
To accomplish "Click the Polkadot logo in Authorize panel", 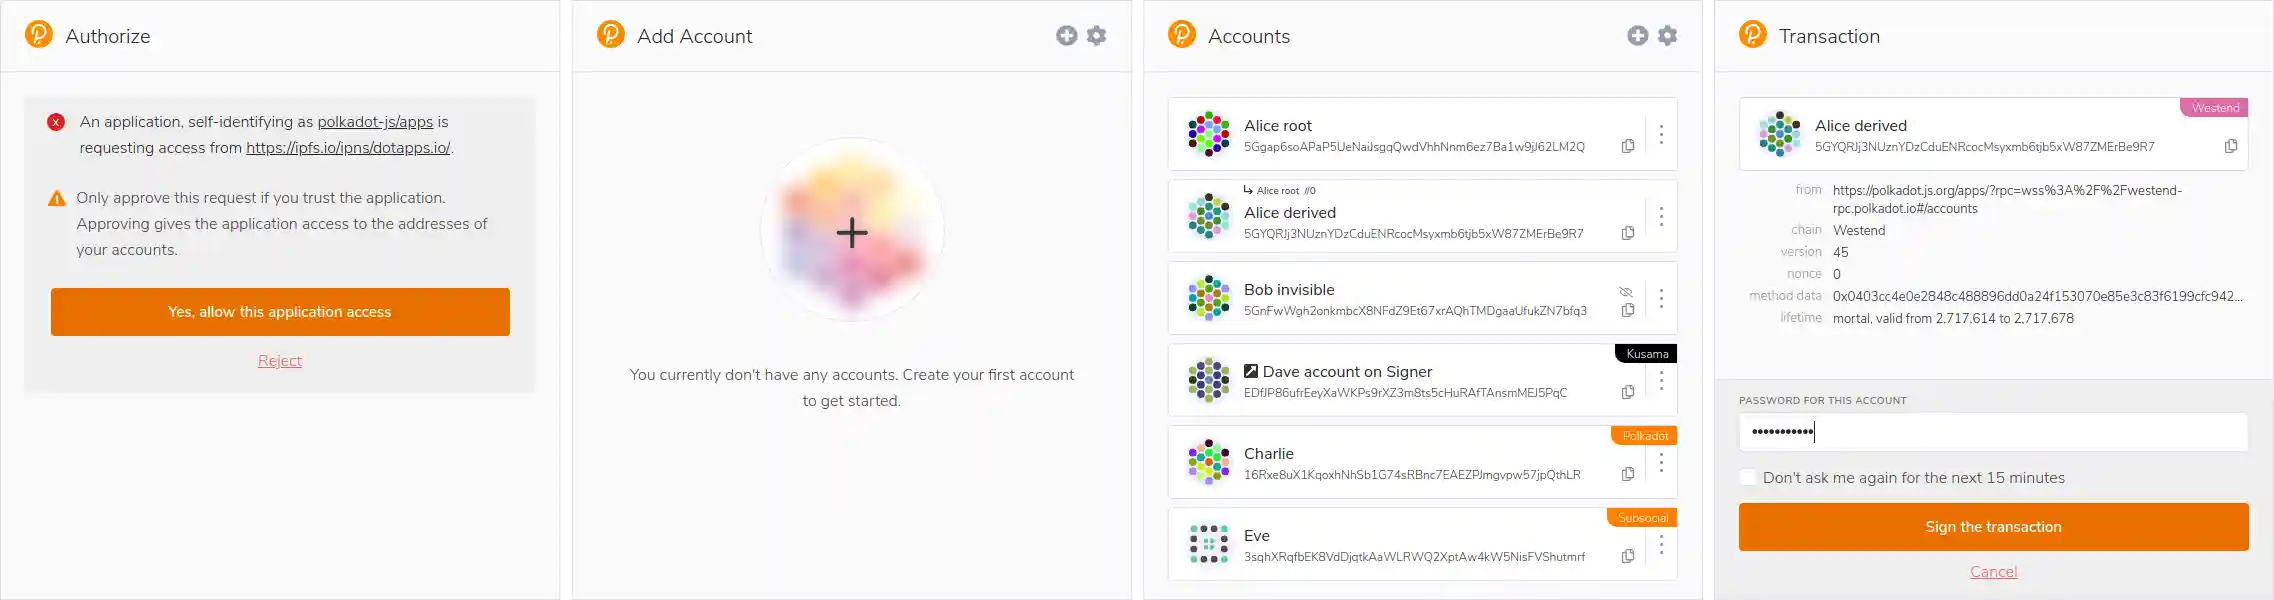I will (x=38, y=35).
